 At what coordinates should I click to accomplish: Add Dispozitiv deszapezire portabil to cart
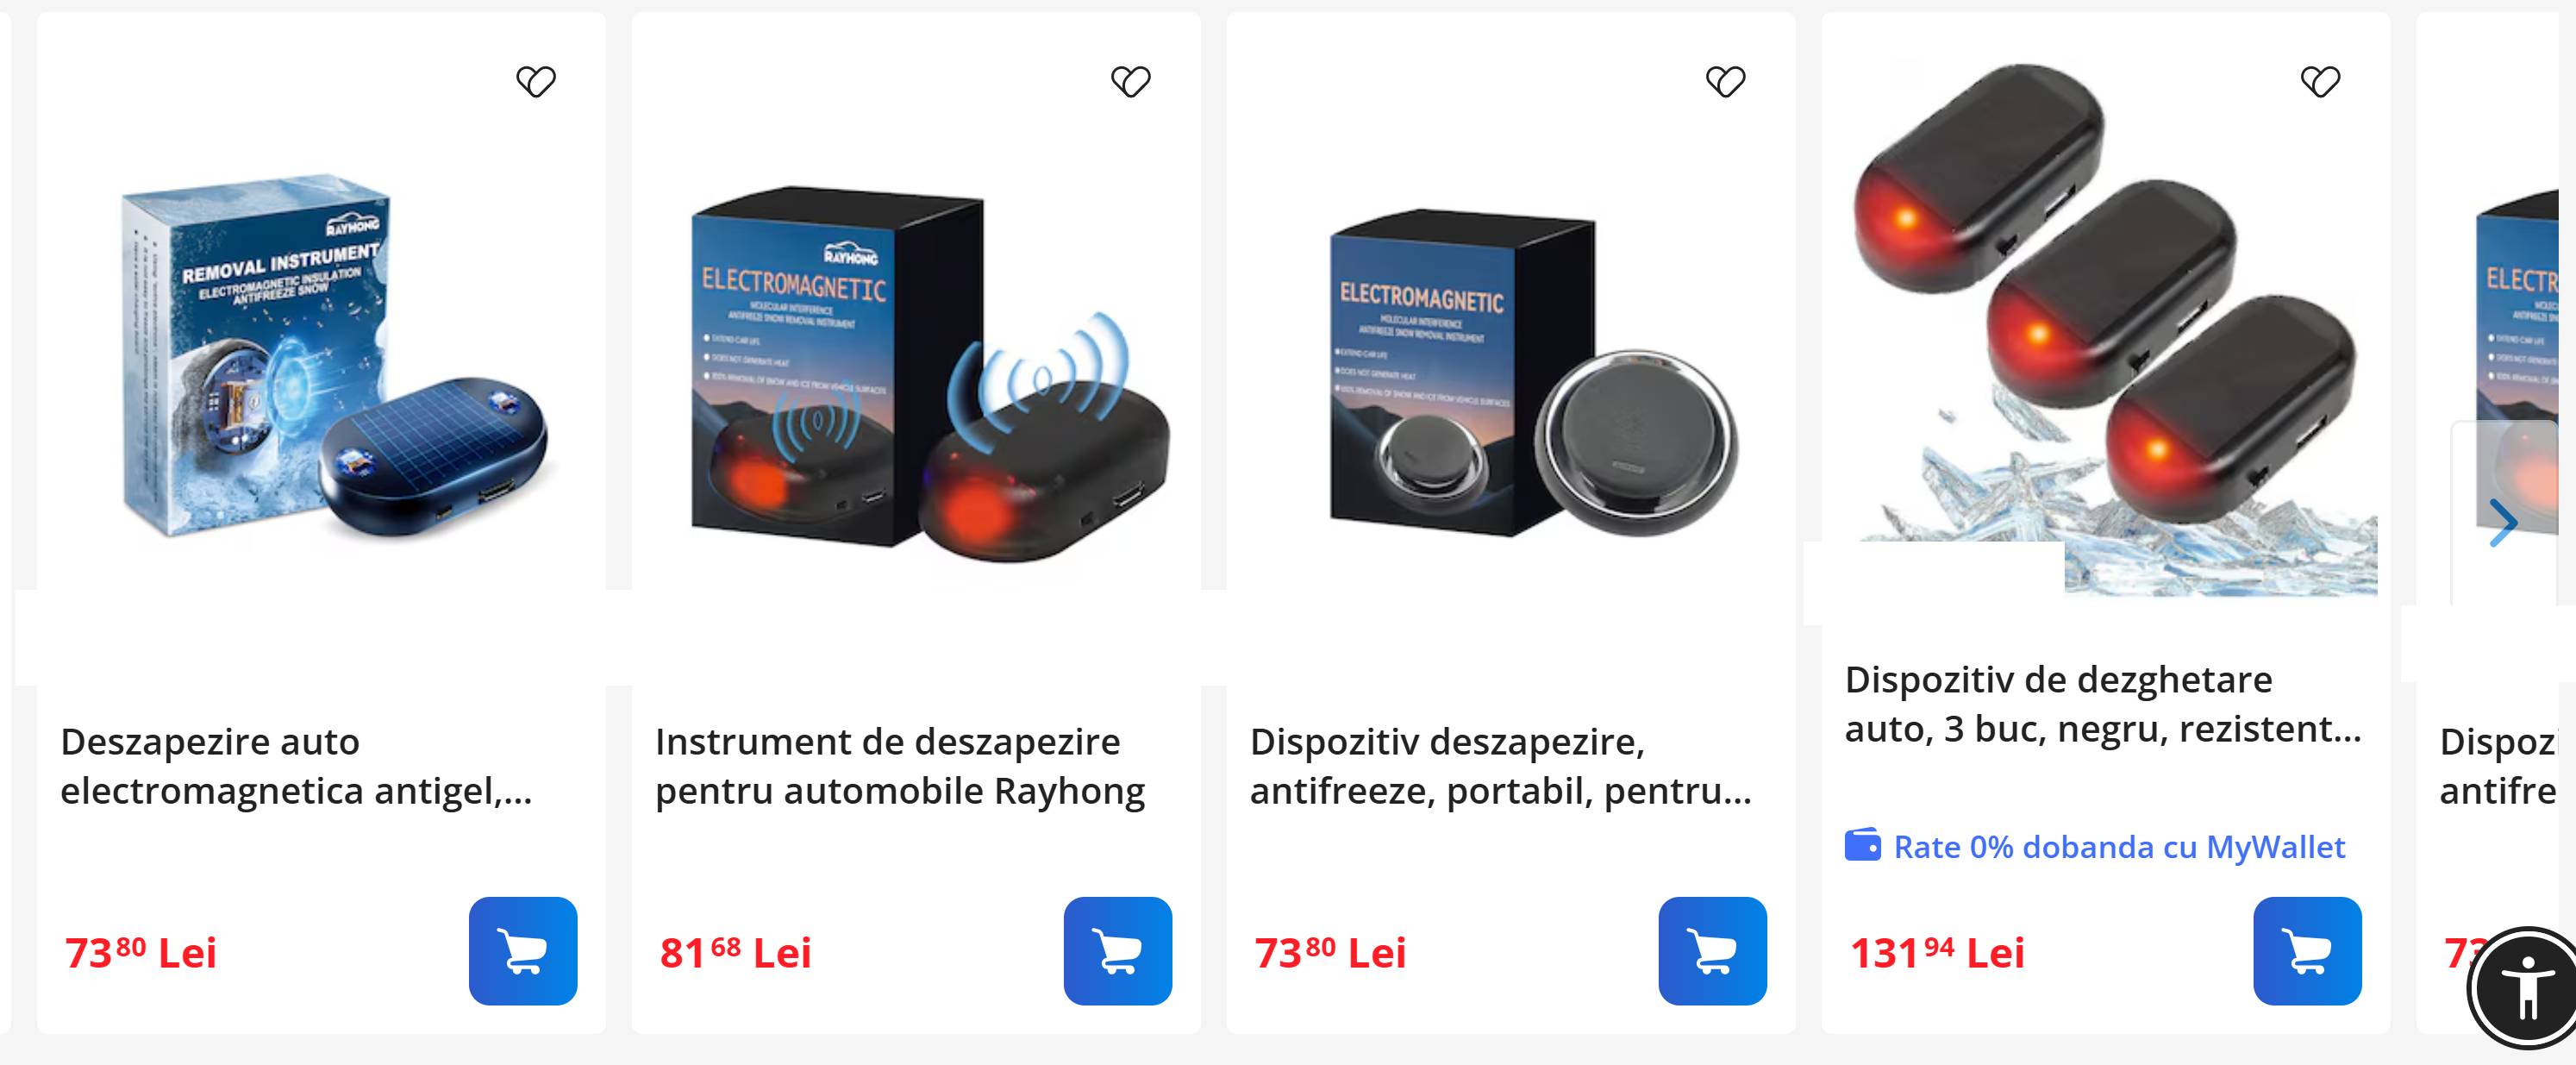click(1713, 951)
